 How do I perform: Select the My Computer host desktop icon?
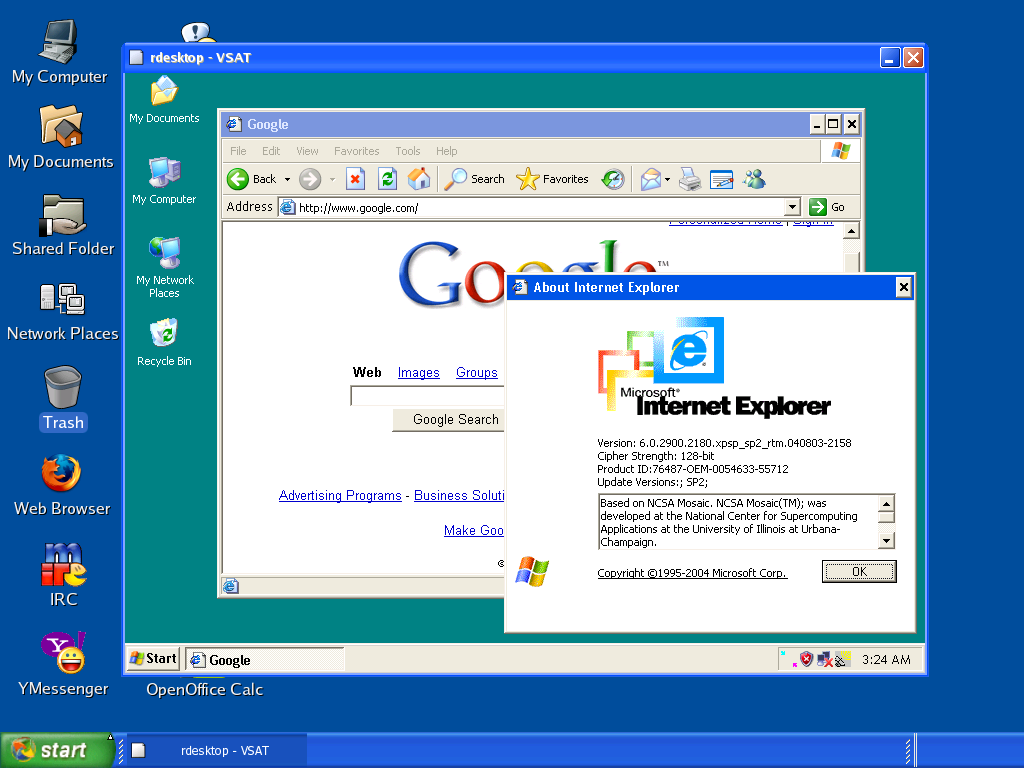pos(59,52)
